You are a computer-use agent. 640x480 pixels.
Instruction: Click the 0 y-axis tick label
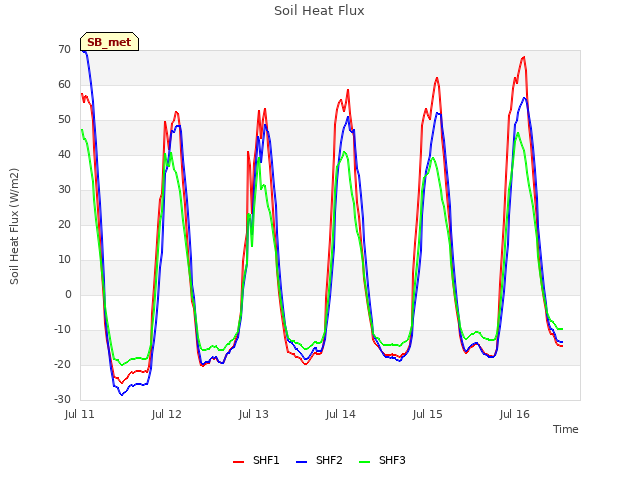click(x=68, y=295)
